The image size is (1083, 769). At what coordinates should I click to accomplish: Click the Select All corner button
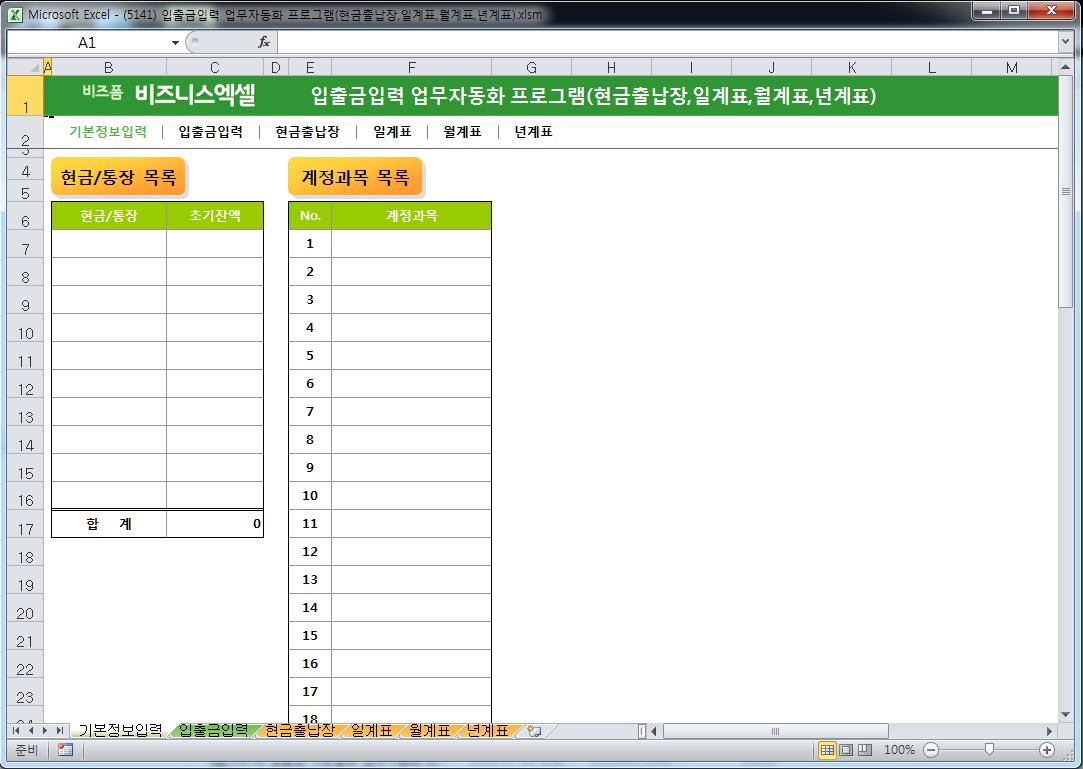click(26, 67)
